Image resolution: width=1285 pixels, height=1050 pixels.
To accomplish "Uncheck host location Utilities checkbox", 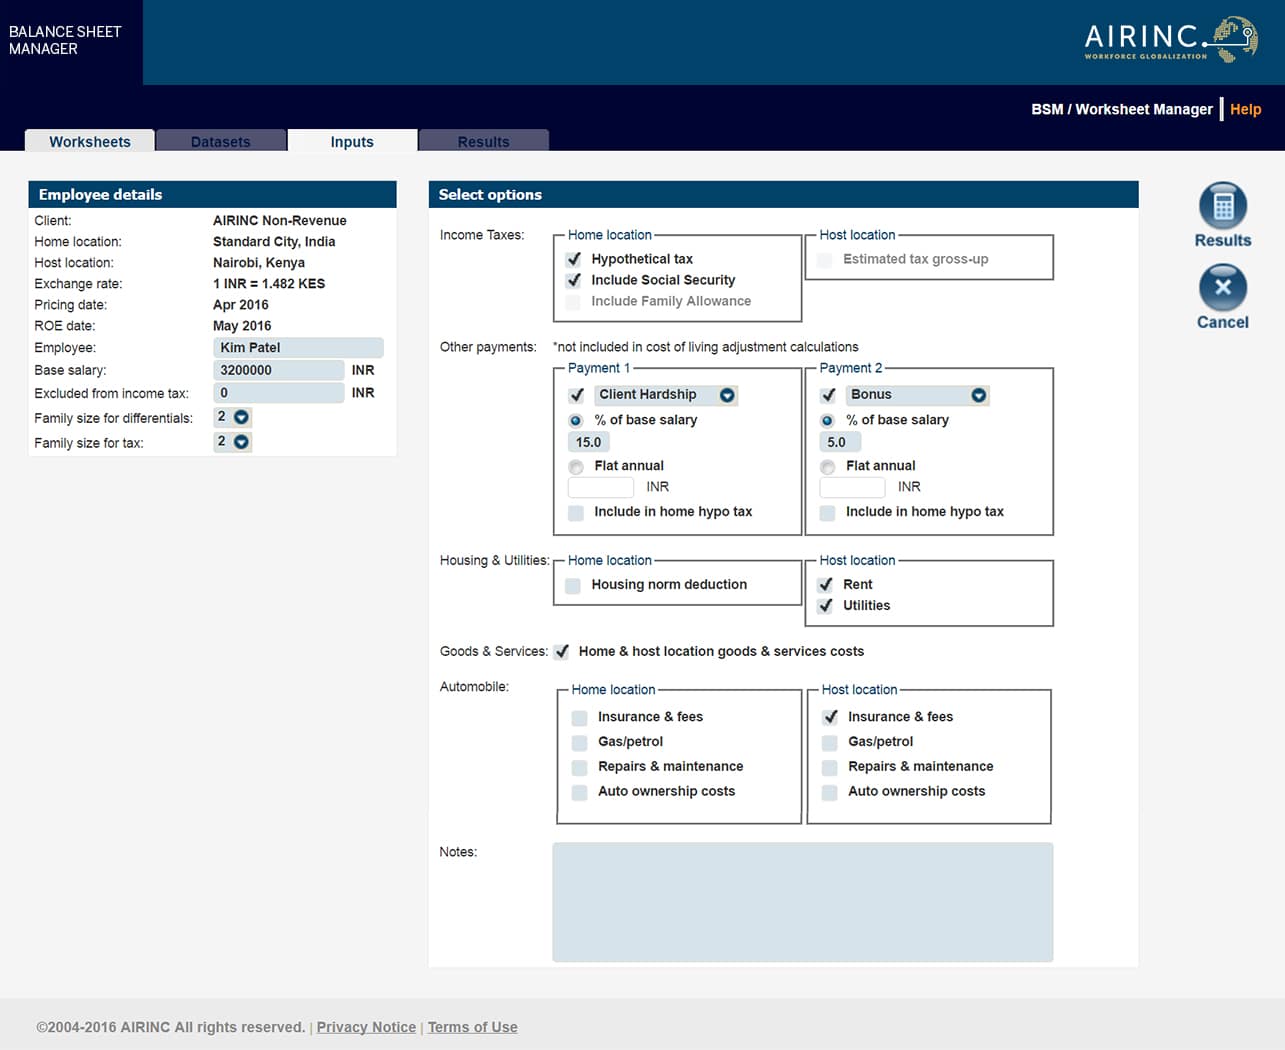I will (x=825, y=606).
